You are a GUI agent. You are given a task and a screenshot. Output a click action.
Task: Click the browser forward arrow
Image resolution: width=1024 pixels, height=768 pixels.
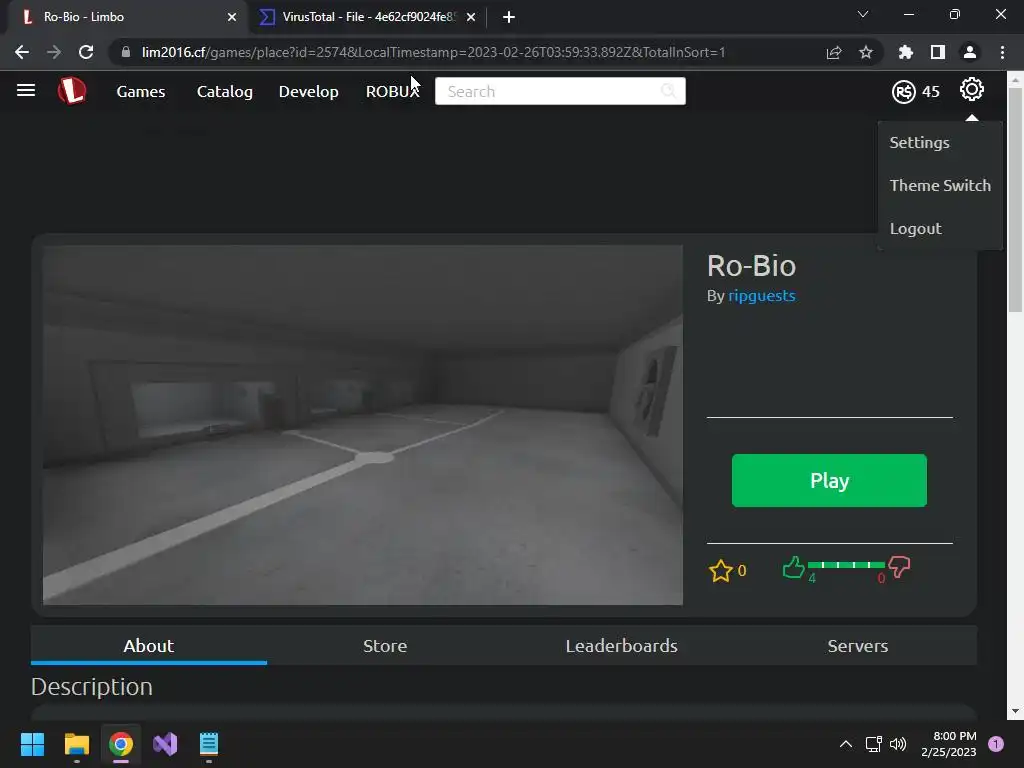[54, 52]
